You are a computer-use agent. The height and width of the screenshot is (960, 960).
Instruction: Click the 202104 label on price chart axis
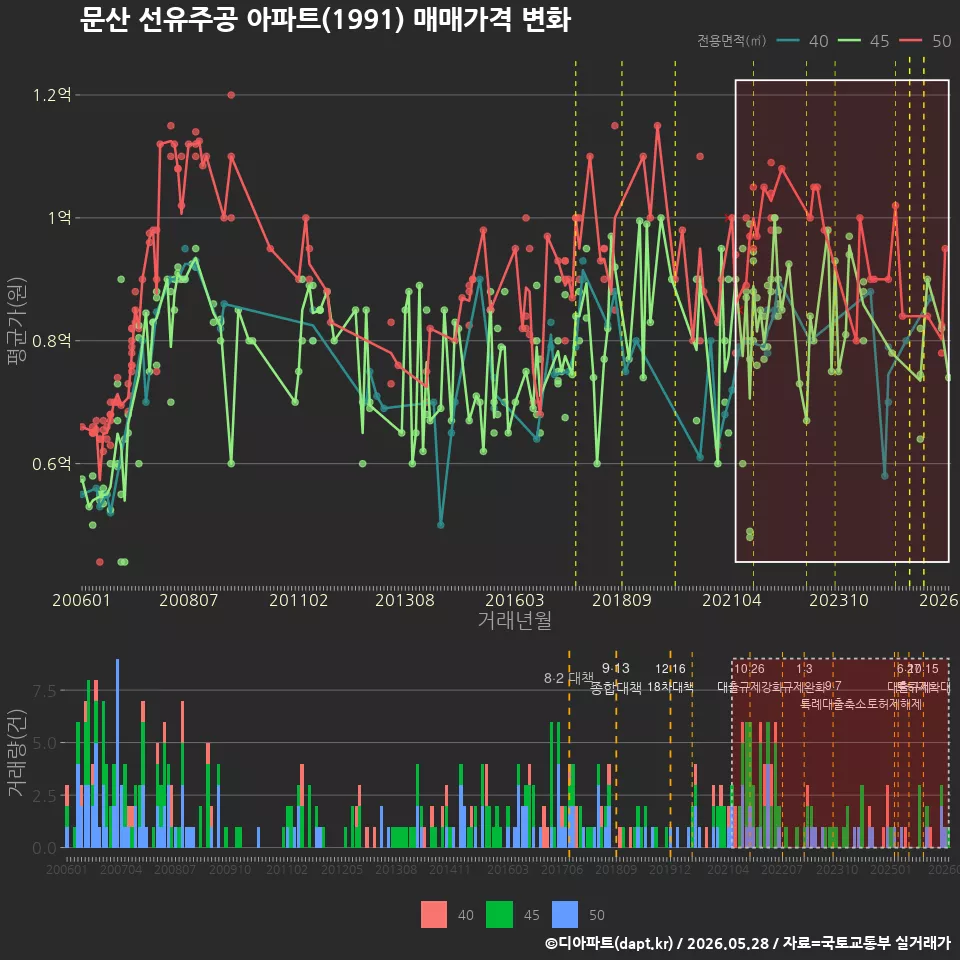click(x=732, y=600)
